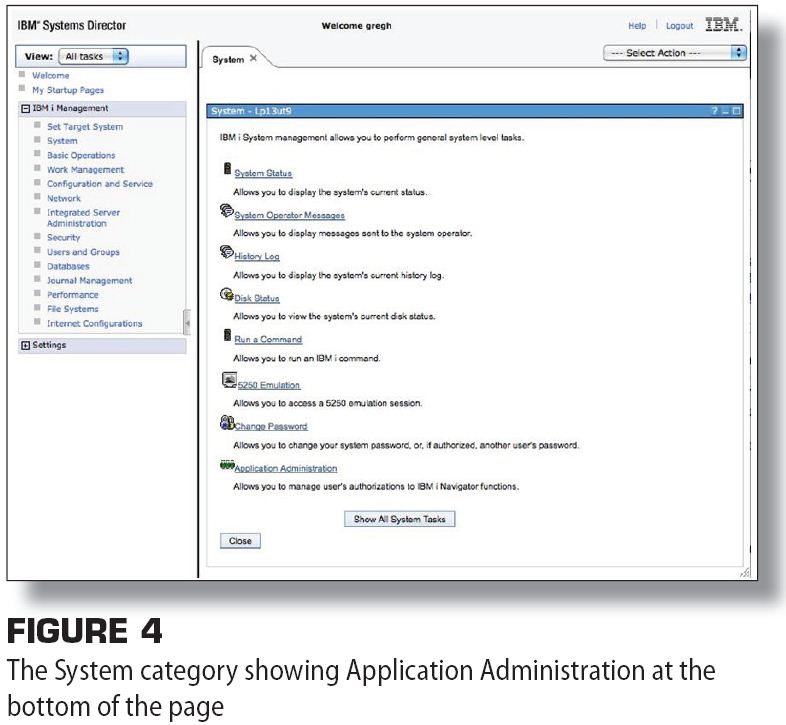Image resolution: width=786 pixels, height=725 pixels.
Task: Select Set Target System
Action: coord(85,127)
